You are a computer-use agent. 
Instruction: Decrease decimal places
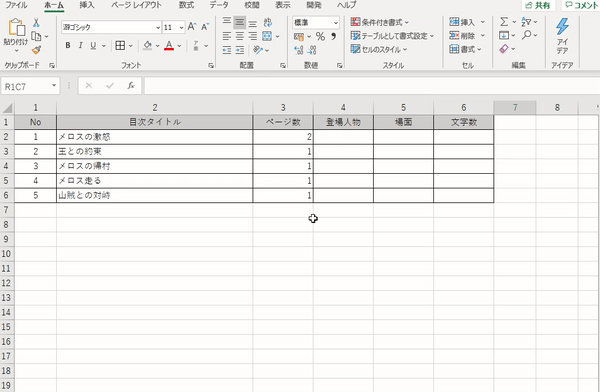312,50
